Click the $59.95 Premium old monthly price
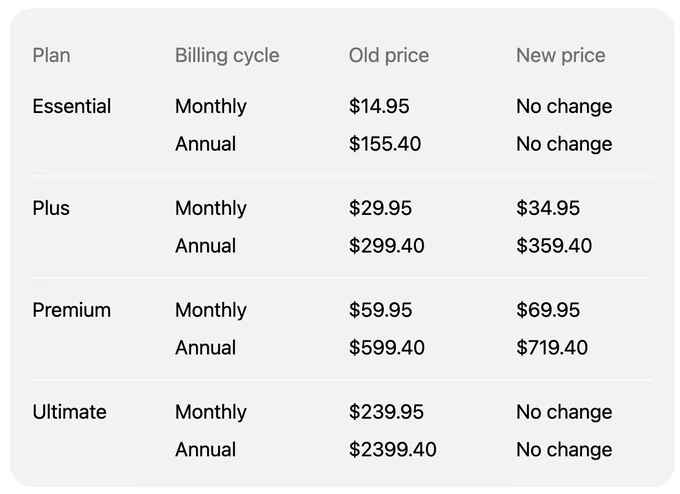 tap(380, 310)
